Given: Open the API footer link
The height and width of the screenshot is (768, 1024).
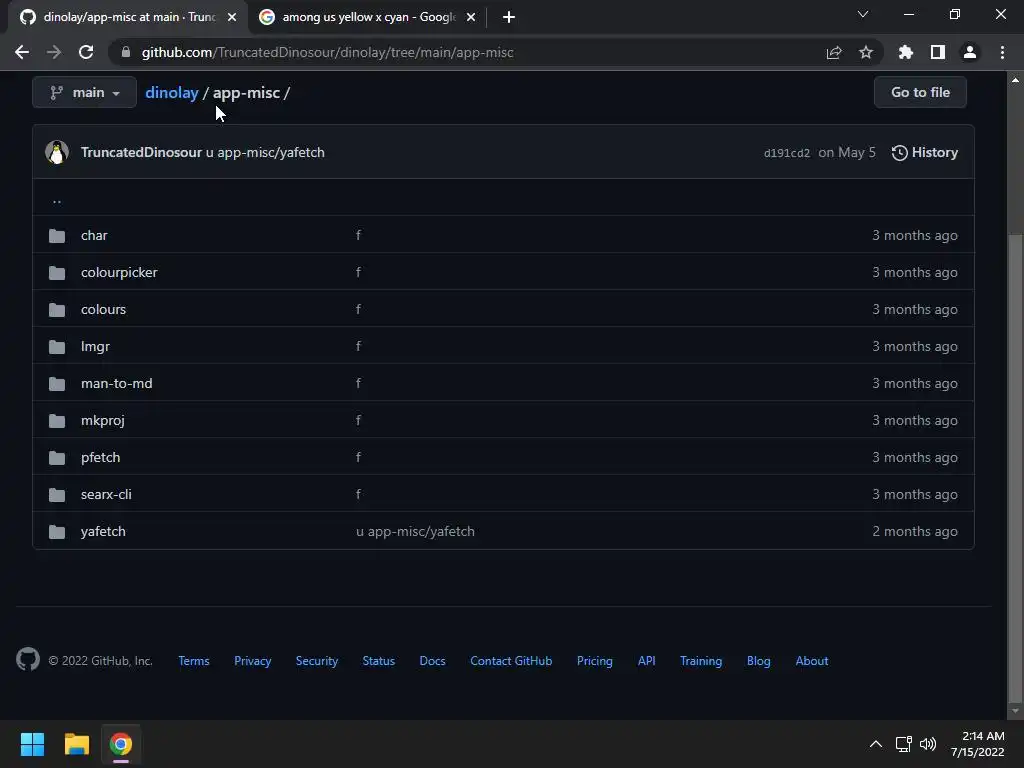Looking at the screenshot, I should 647,661.
